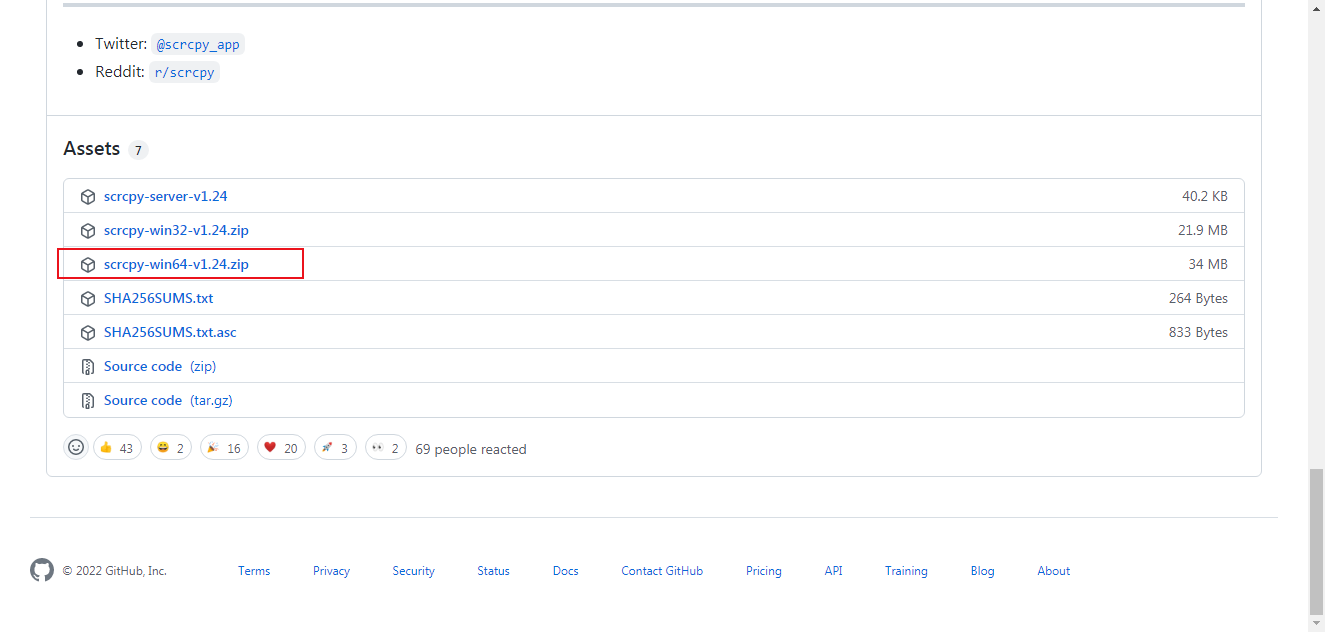This screenshot has height=632, width=1325.
Task: Click the 264 Bytes file size
Action: coord(1198,299)
